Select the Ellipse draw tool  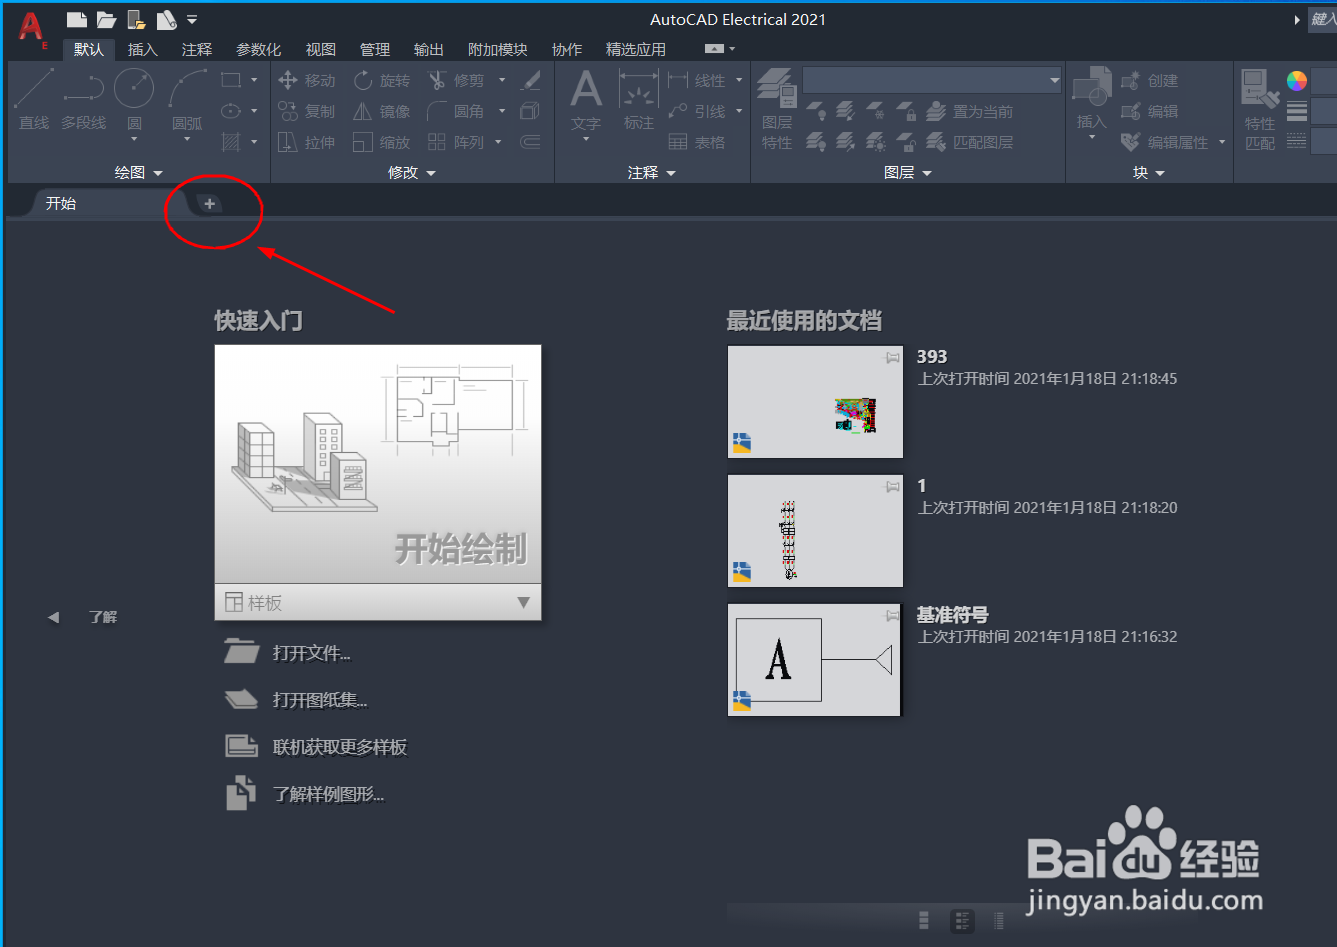(x=231, y=111)
